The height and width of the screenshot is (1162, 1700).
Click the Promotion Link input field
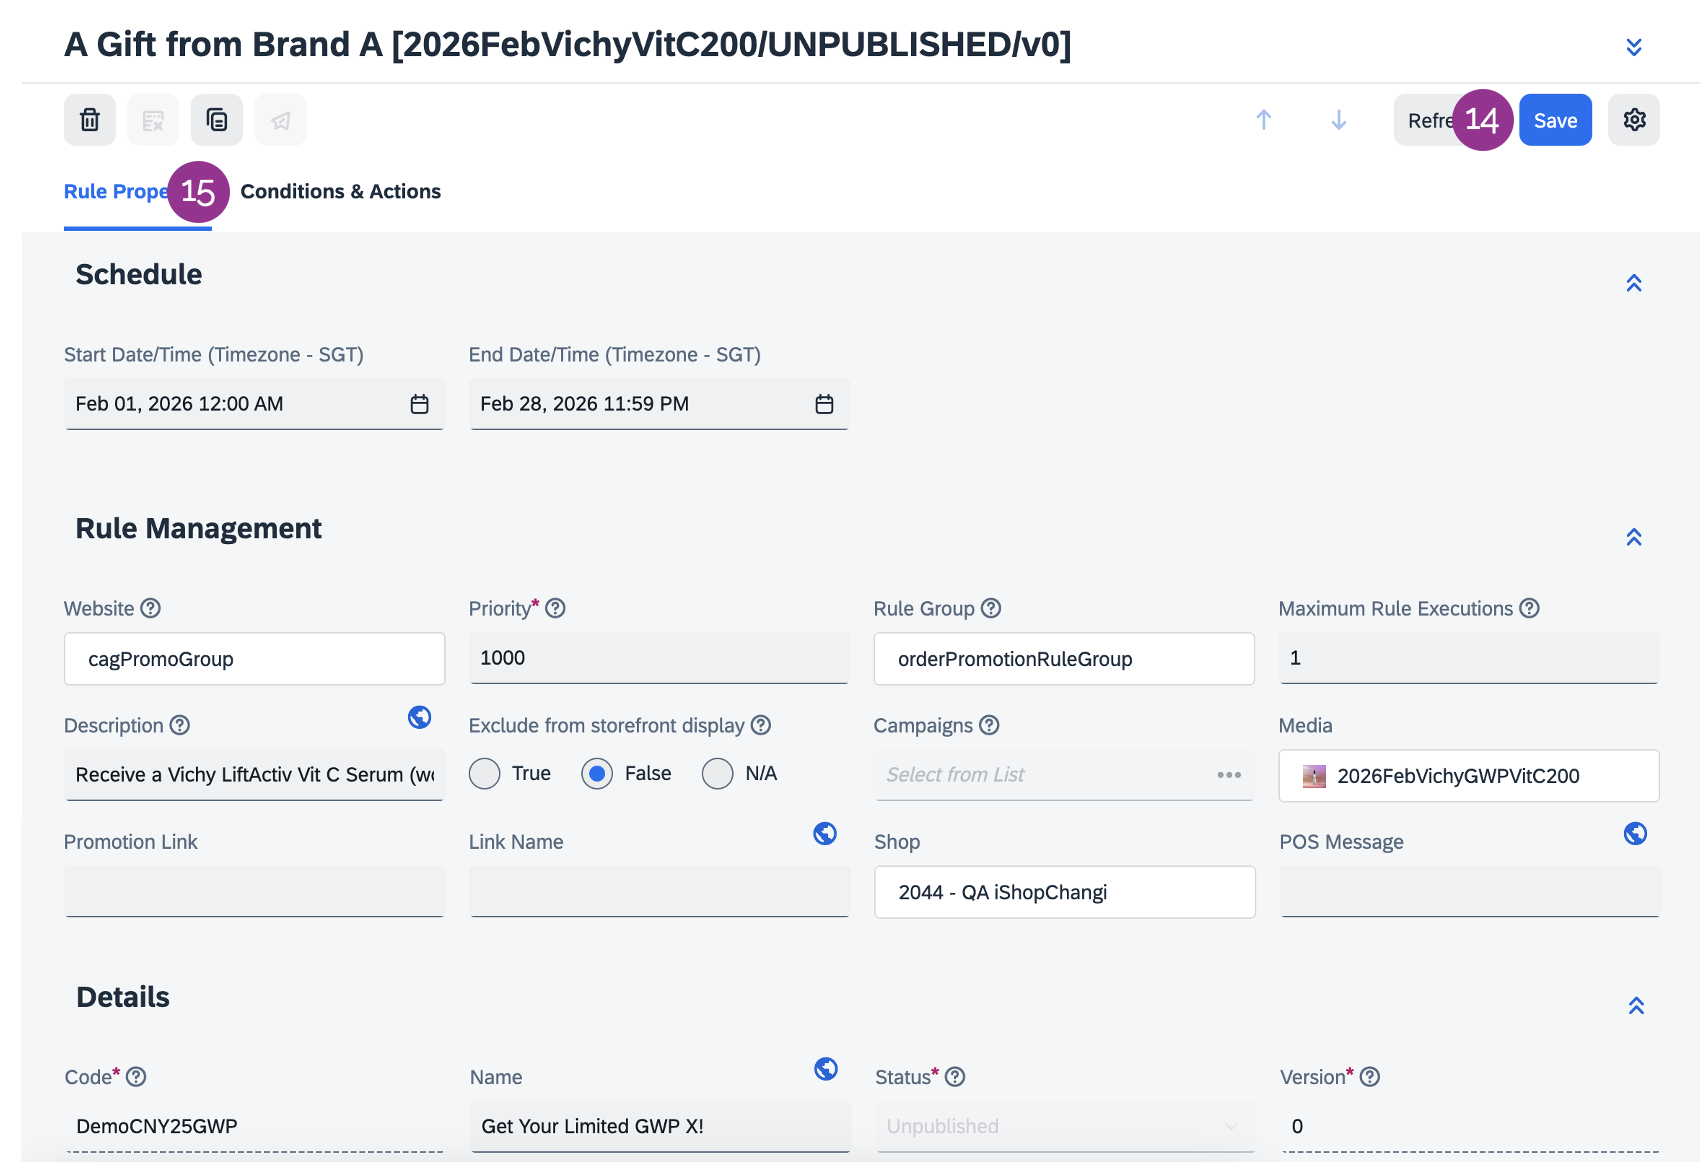coord(254,891)
